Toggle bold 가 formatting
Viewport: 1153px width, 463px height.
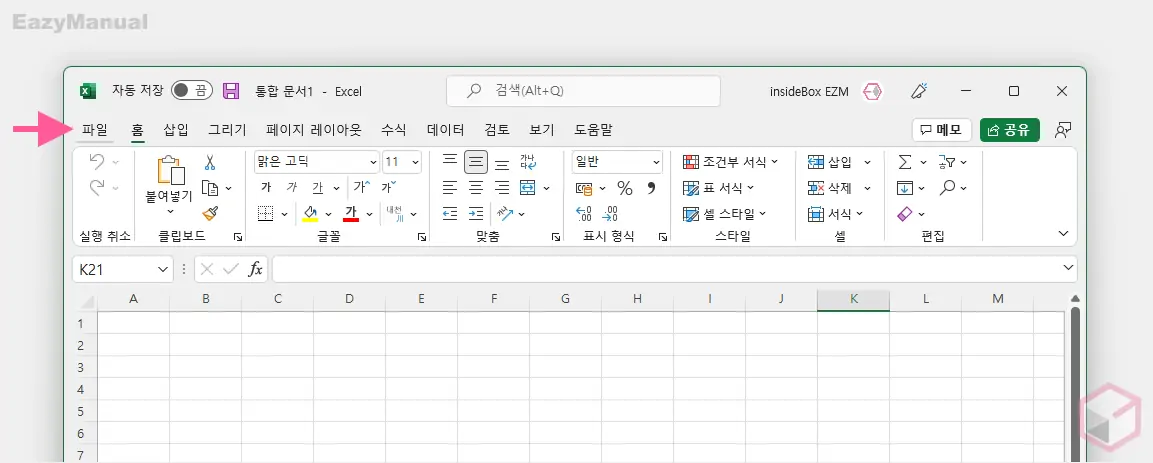point(266,187)
